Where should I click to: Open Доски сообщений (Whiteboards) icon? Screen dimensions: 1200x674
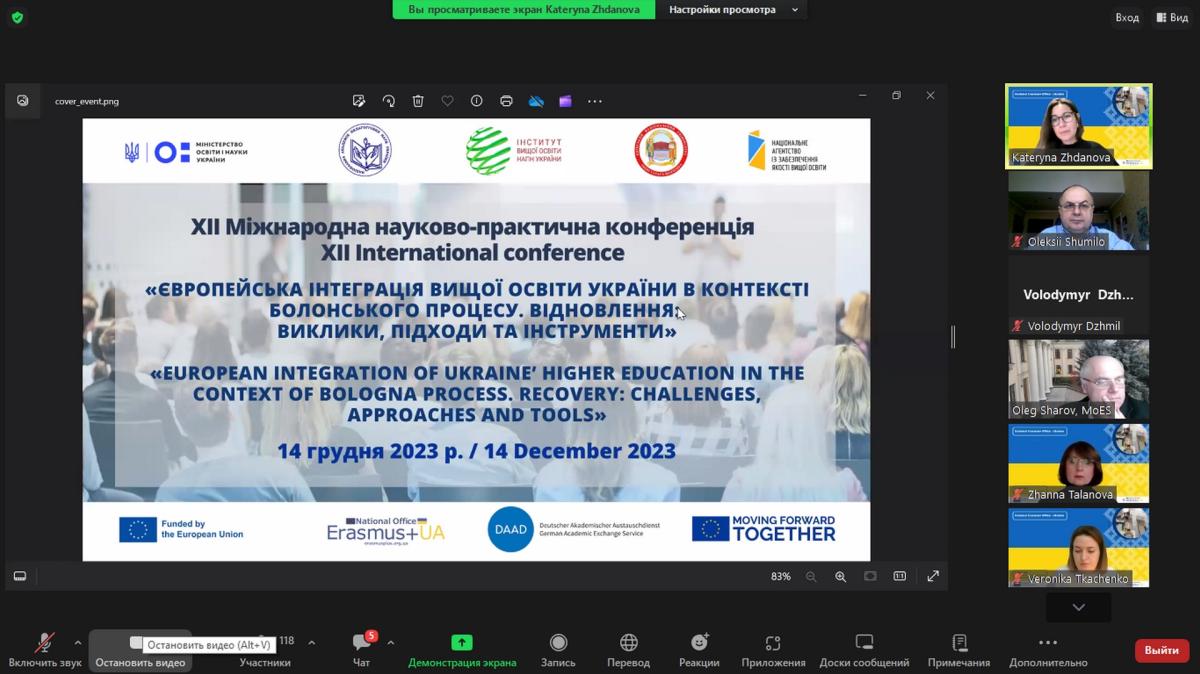tap(864, 643)
